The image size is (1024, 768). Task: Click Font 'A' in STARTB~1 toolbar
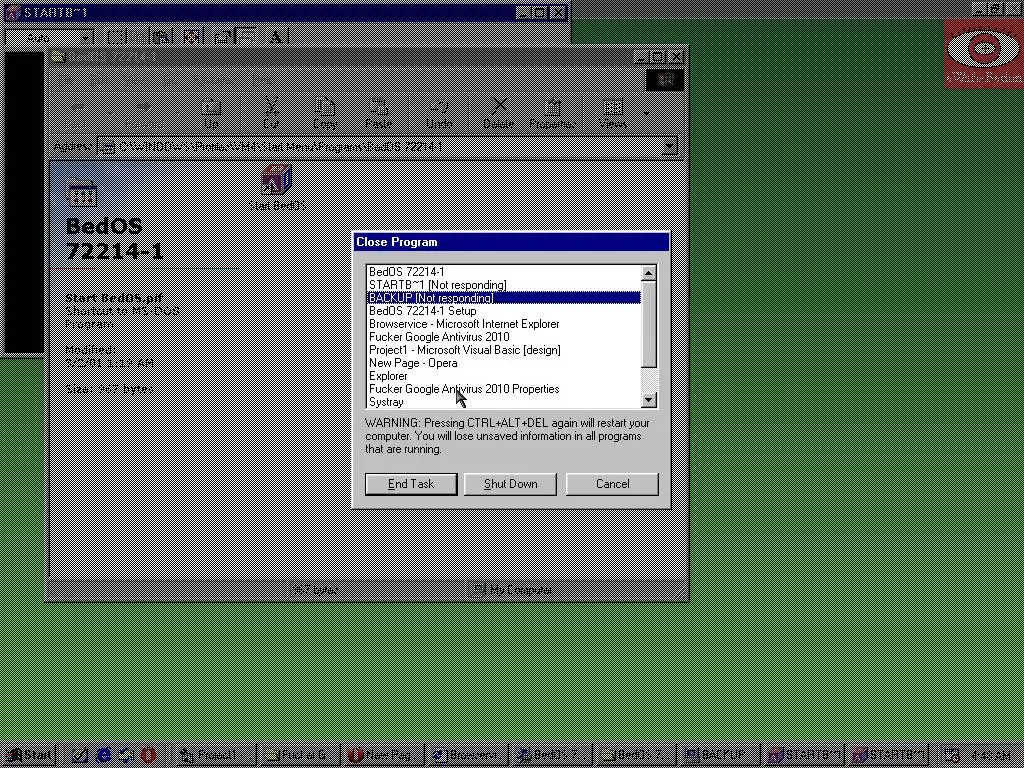276,37
